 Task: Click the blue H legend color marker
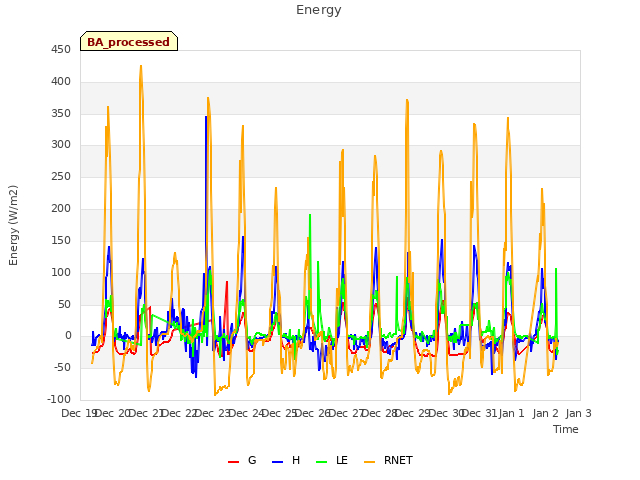pos(278,462)
